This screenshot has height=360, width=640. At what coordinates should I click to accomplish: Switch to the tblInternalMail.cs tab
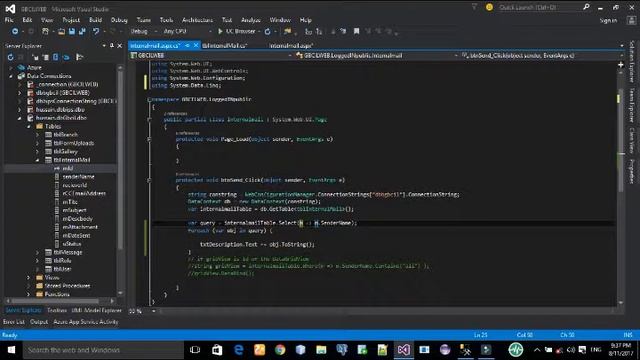[x=224, y=46]
